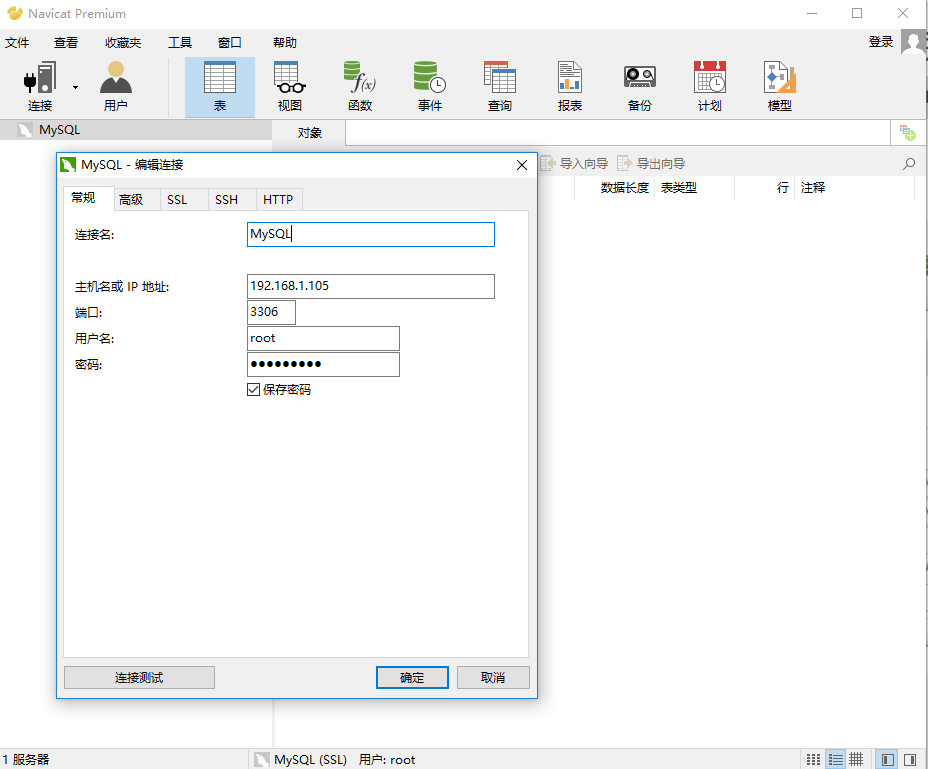Open the Tables view icon
The width and height of the screenshot is (928, 769).
[220, 85]
